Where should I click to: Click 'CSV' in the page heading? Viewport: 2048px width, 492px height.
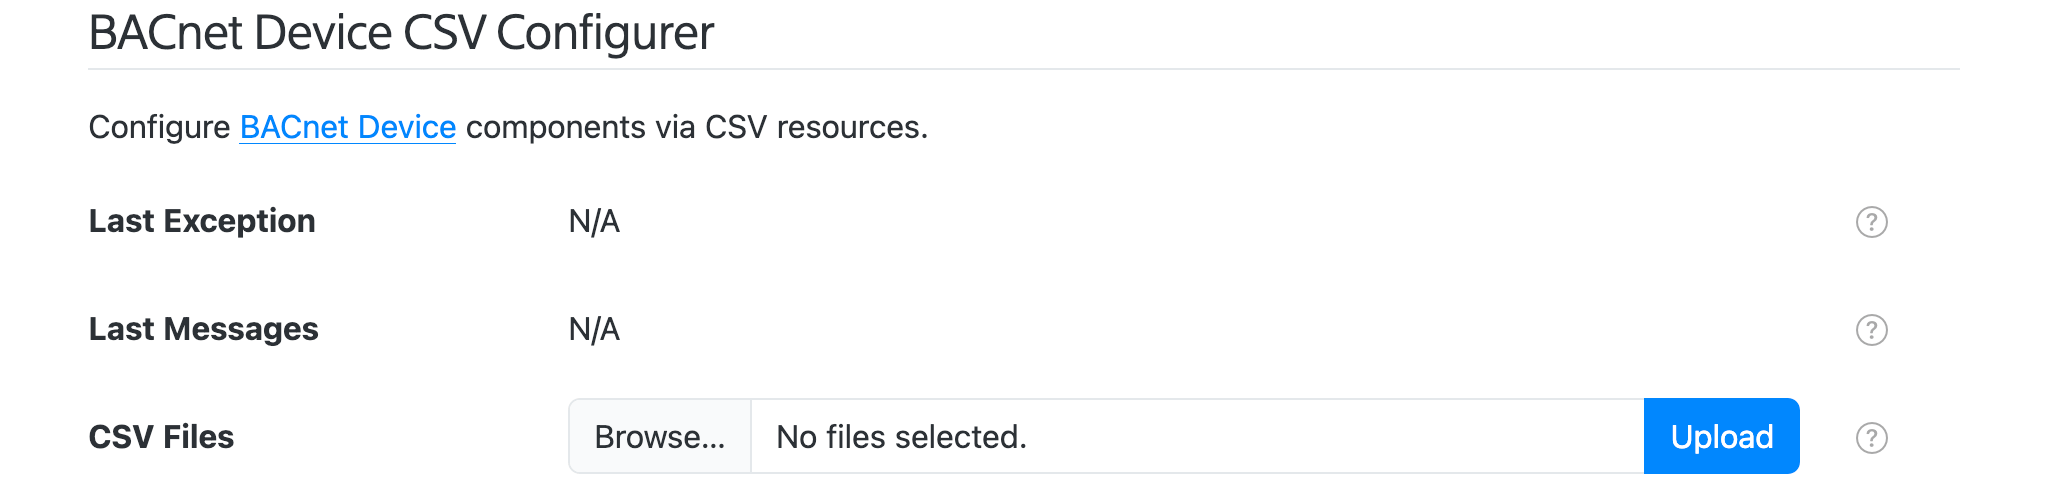tap(444, 33)
